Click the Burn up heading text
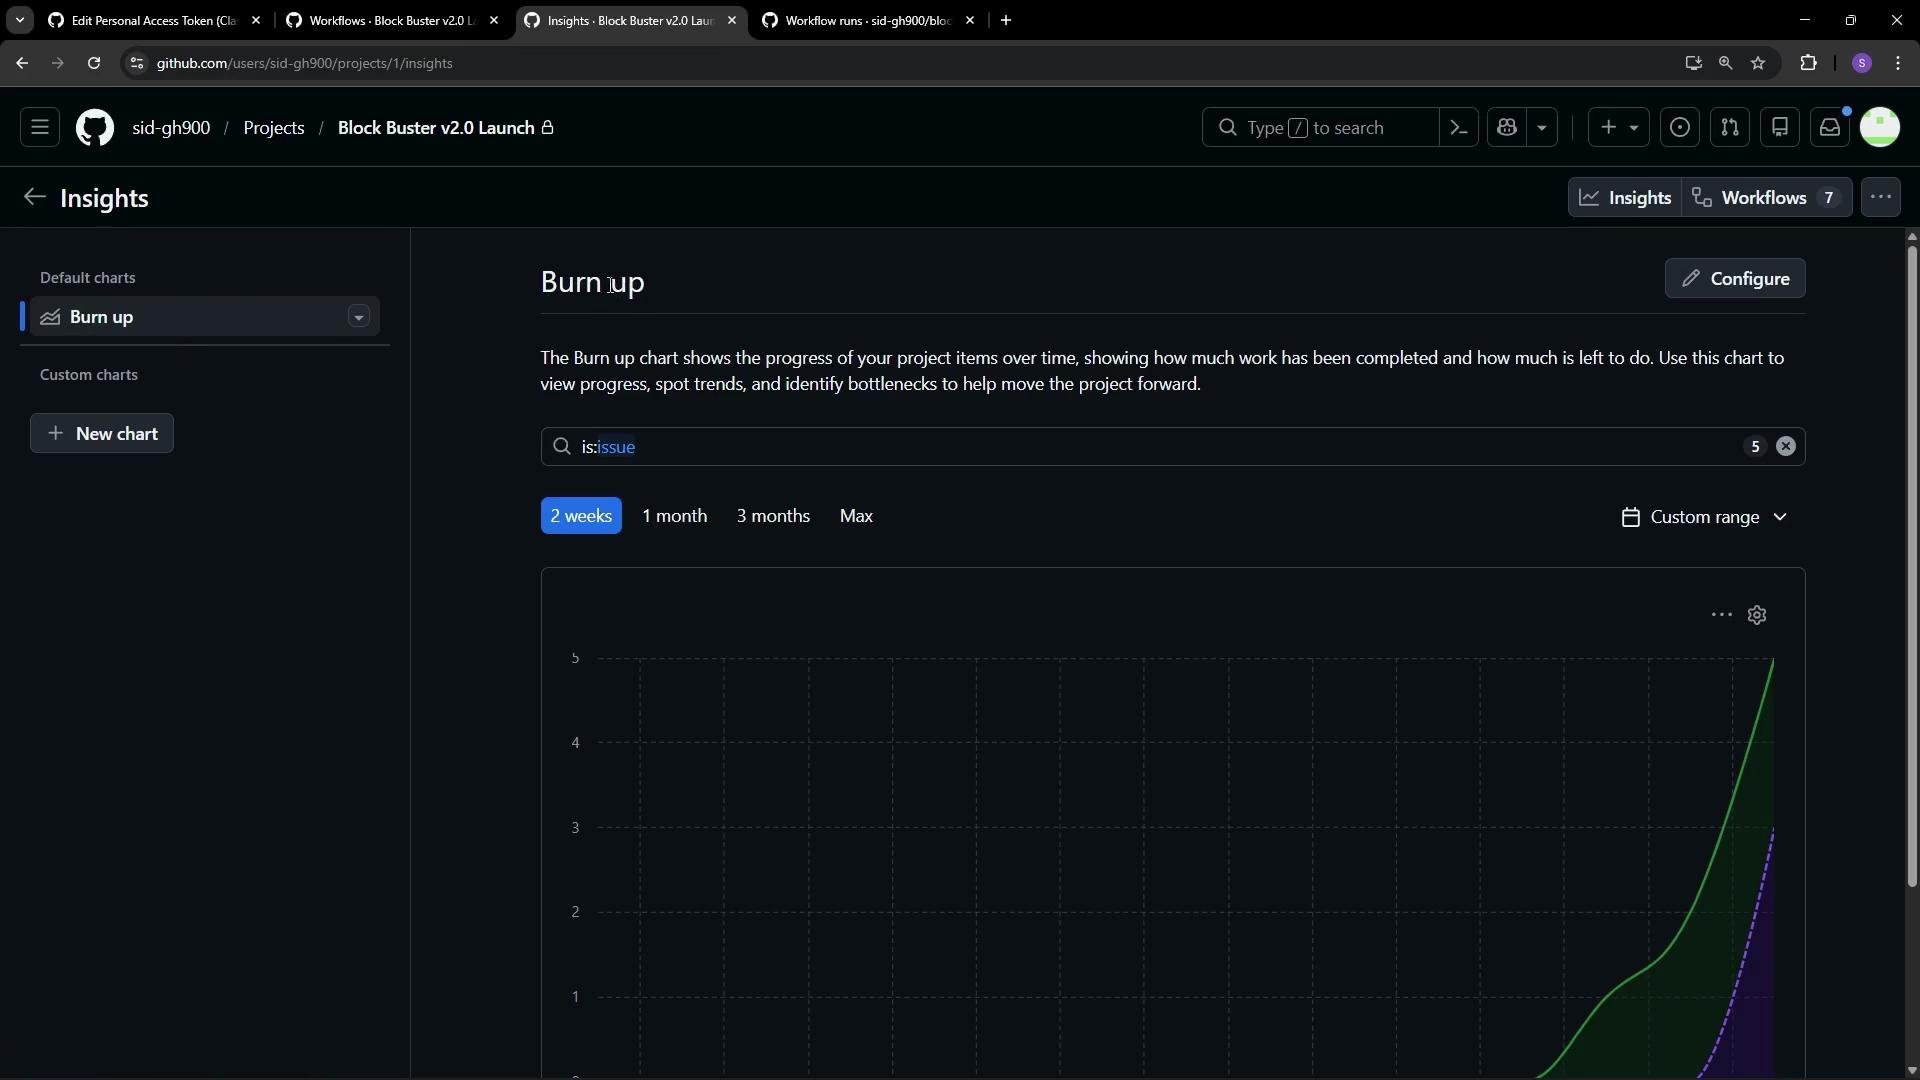This screenshot has height=1080, width=1920. coord(592,282)
